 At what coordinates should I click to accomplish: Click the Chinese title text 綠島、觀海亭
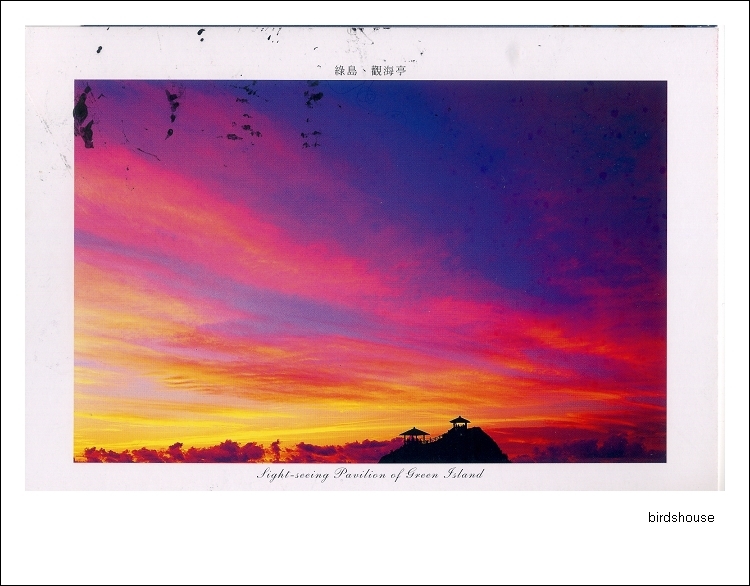pyautogui.click(x=370, y=71)
